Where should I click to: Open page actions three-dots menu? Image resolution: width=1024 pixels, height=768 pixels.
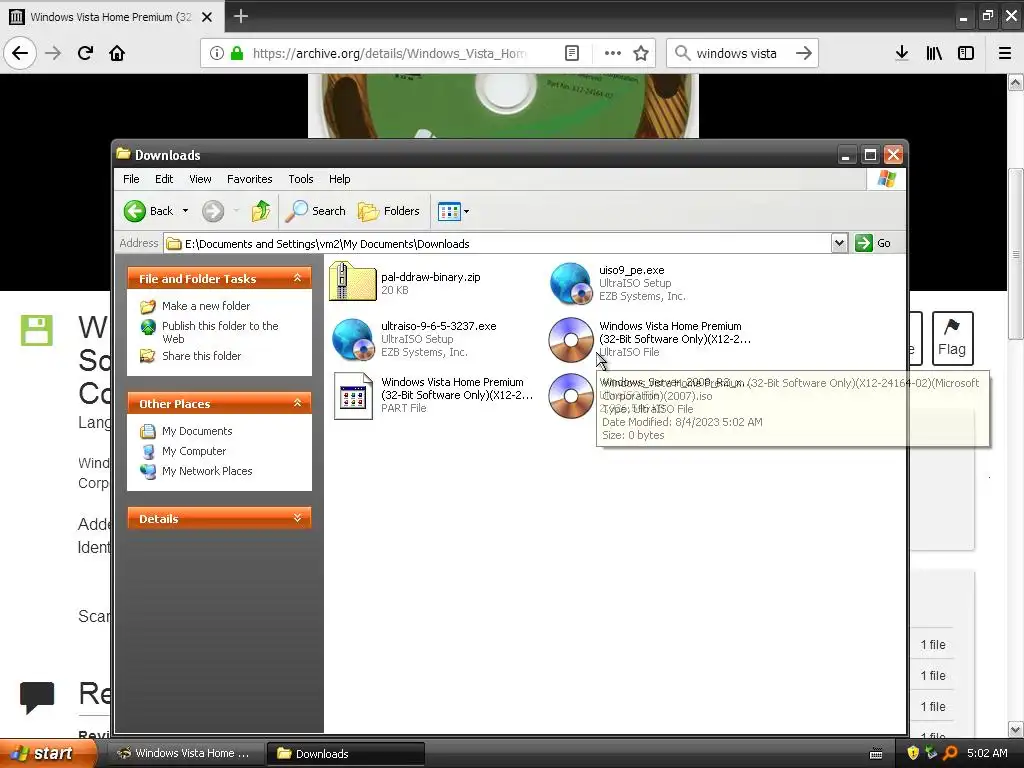(x=613, y=53)
